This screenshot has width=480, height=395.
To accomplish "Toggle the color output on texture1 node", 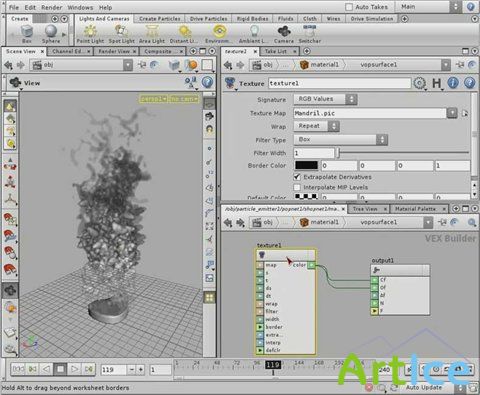I will click(x=311, y=265).
